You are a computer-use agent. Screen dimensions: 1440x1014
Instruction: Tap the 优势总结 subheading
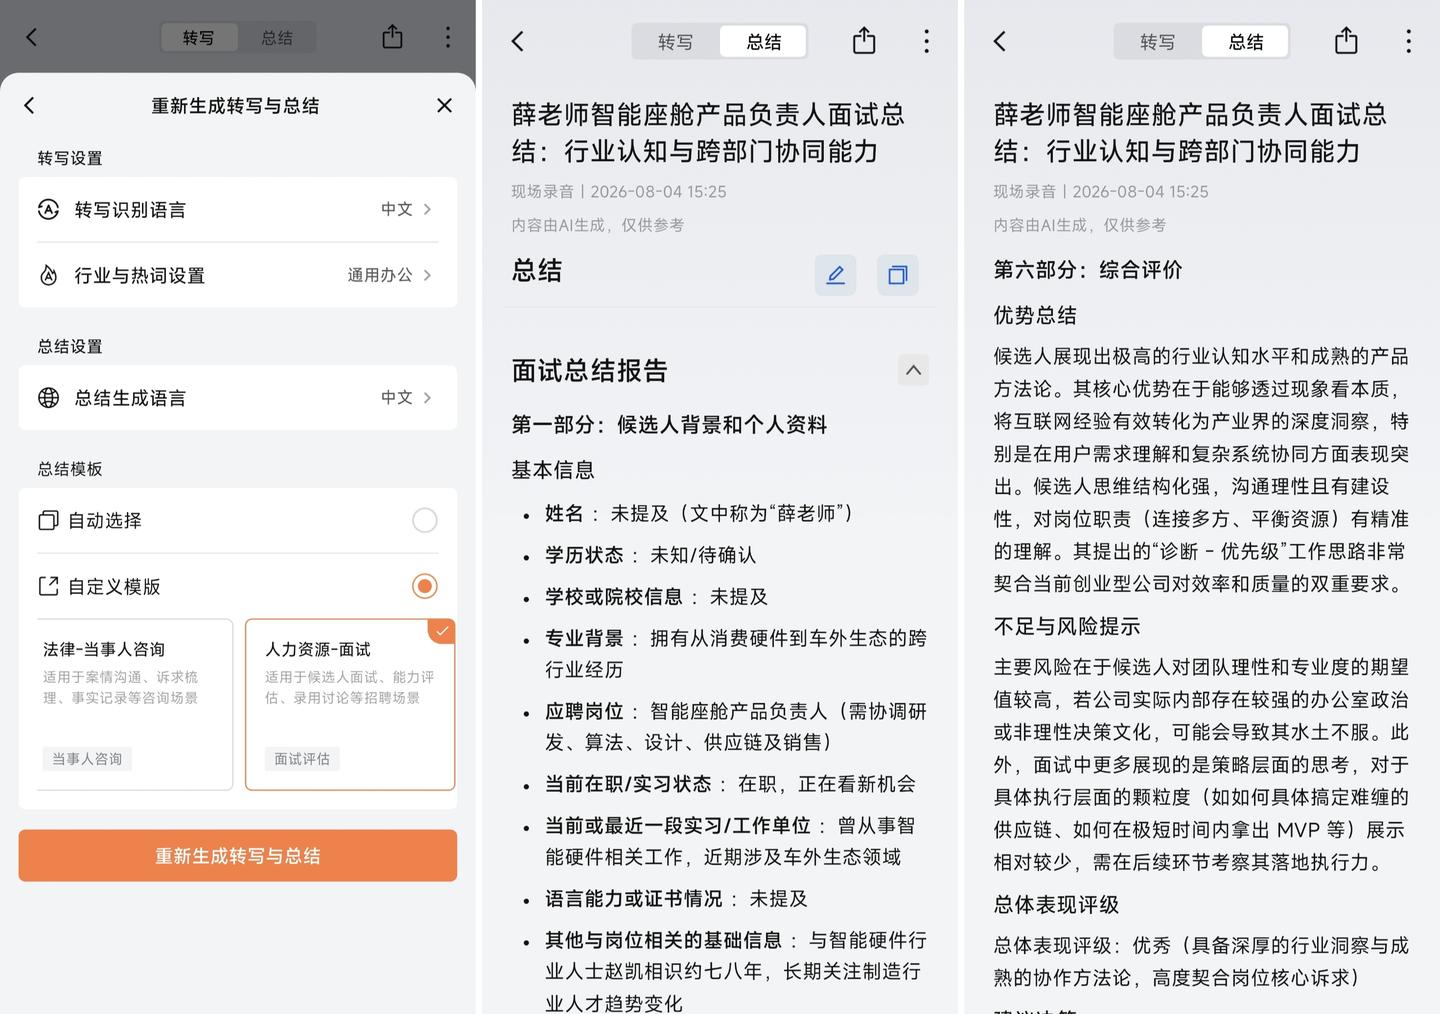[x=1035, y=315]
